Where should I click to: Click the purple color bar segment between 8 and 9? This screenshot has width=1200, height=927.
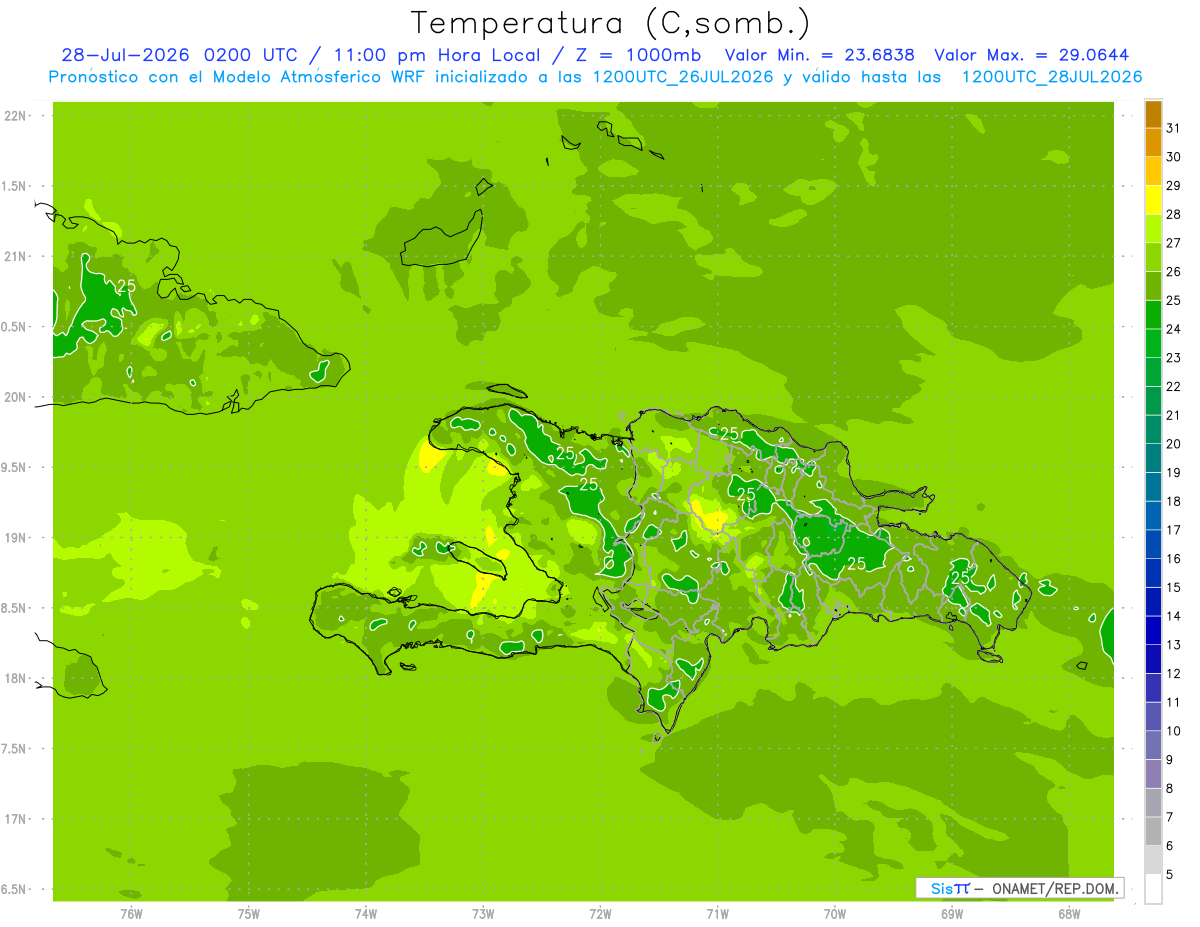click(1153, 775)
